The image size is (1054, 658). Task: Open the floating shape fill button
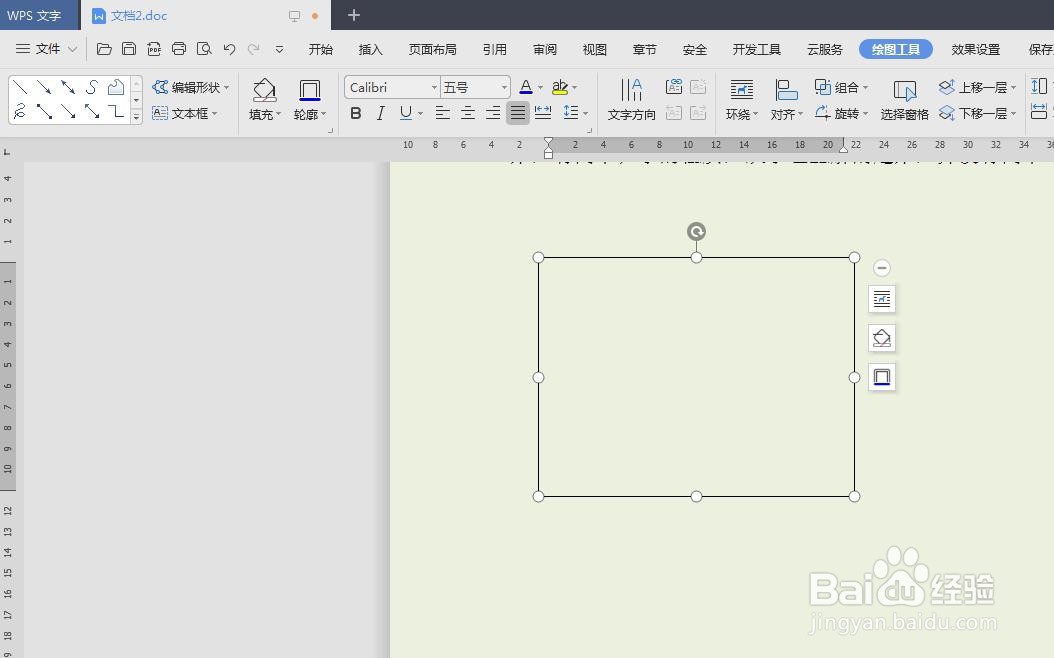(x=882, y=337)
